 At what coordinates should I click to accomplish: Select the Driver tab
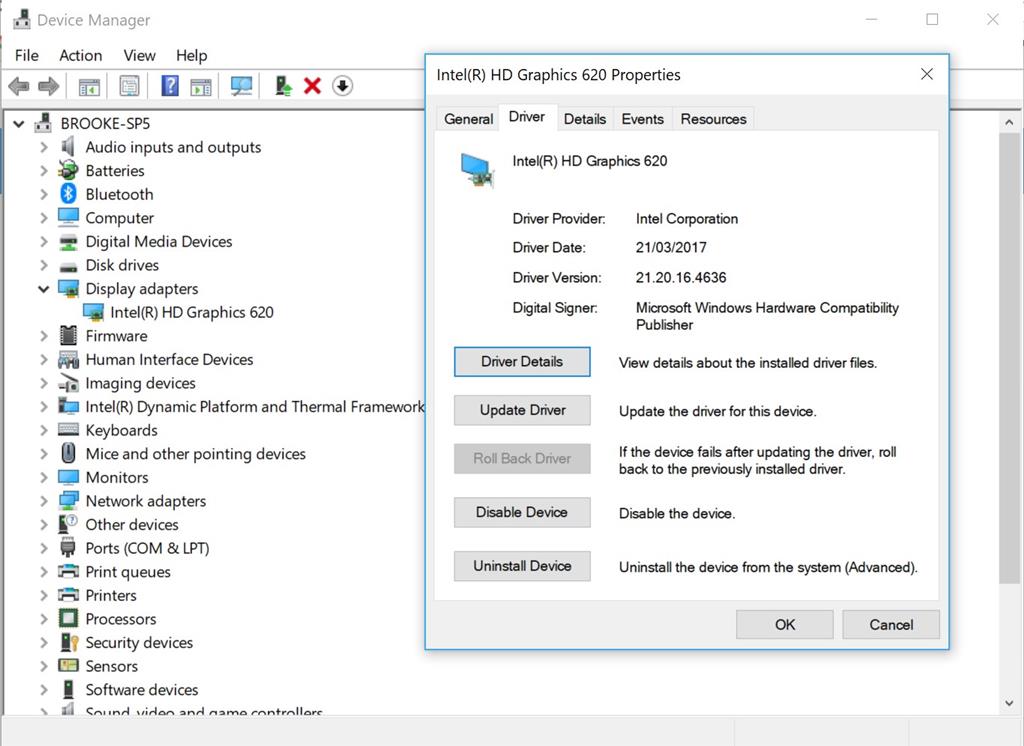[x=527, y=117]
